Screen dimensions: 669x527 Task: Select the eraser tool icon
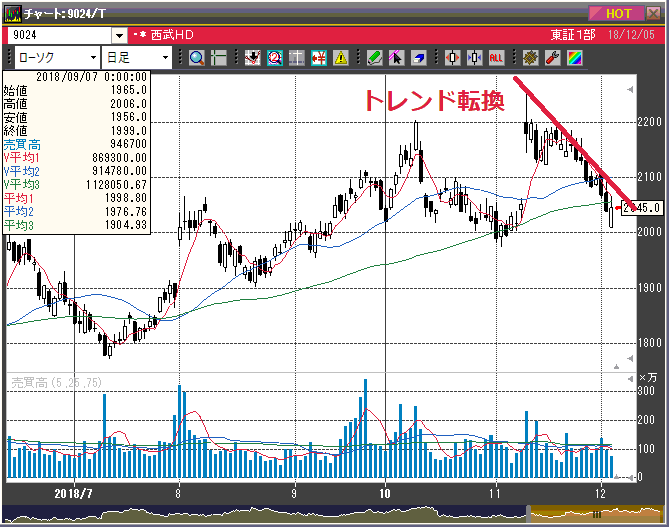click(419, 58)
